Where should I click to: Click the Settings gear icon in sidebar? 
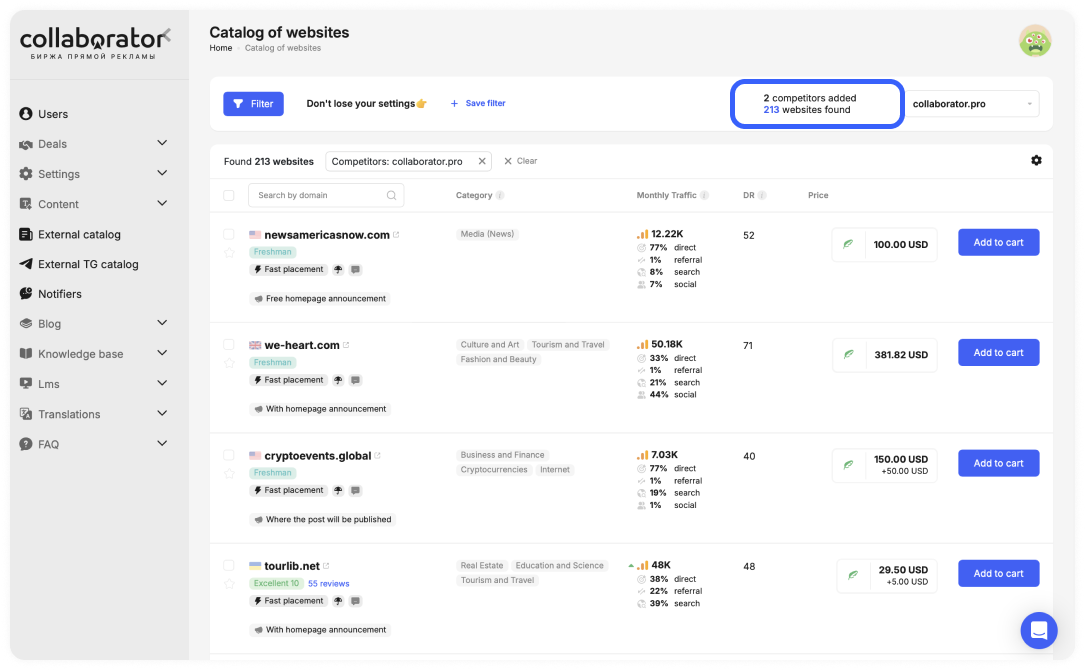tap(26, 174)
